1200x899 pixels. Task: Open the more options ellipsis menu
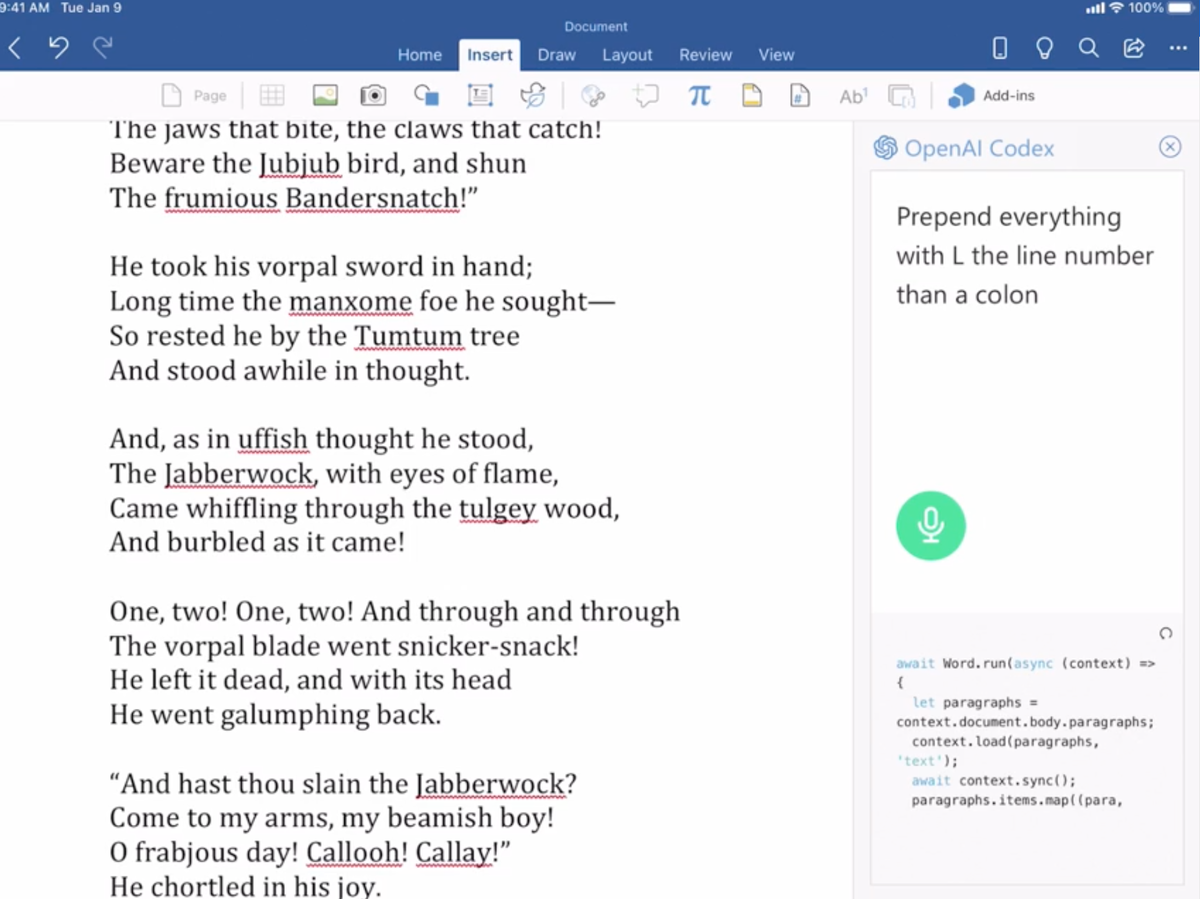click(1178, 47)
